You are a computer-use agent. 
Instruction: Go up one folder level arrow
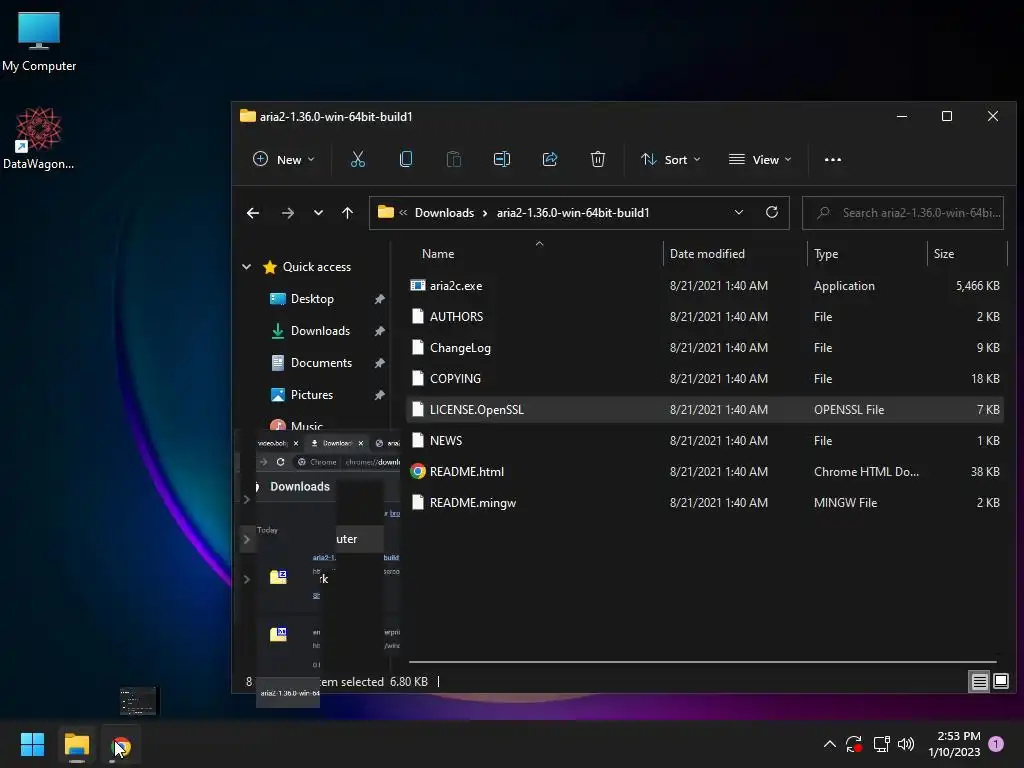[x=347, y=213]
